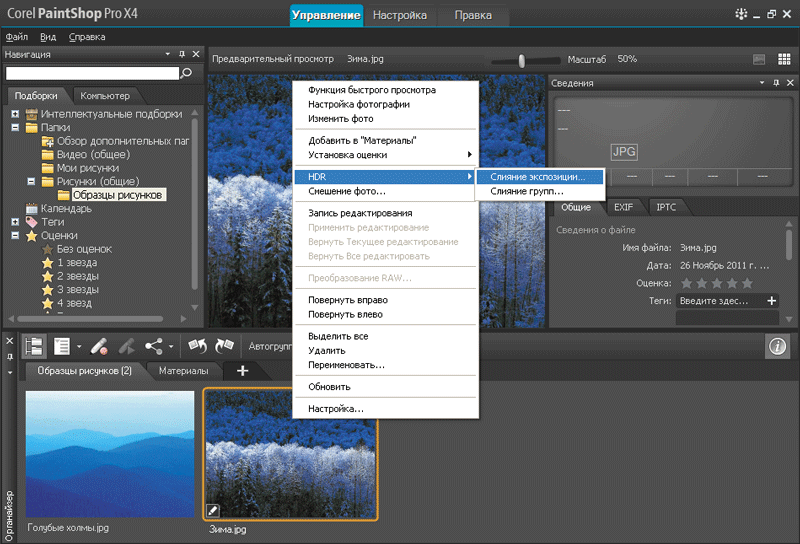This screenshot has height=544, width=800.
Task: Expand the Теги tree node
Action: (16, 222)
